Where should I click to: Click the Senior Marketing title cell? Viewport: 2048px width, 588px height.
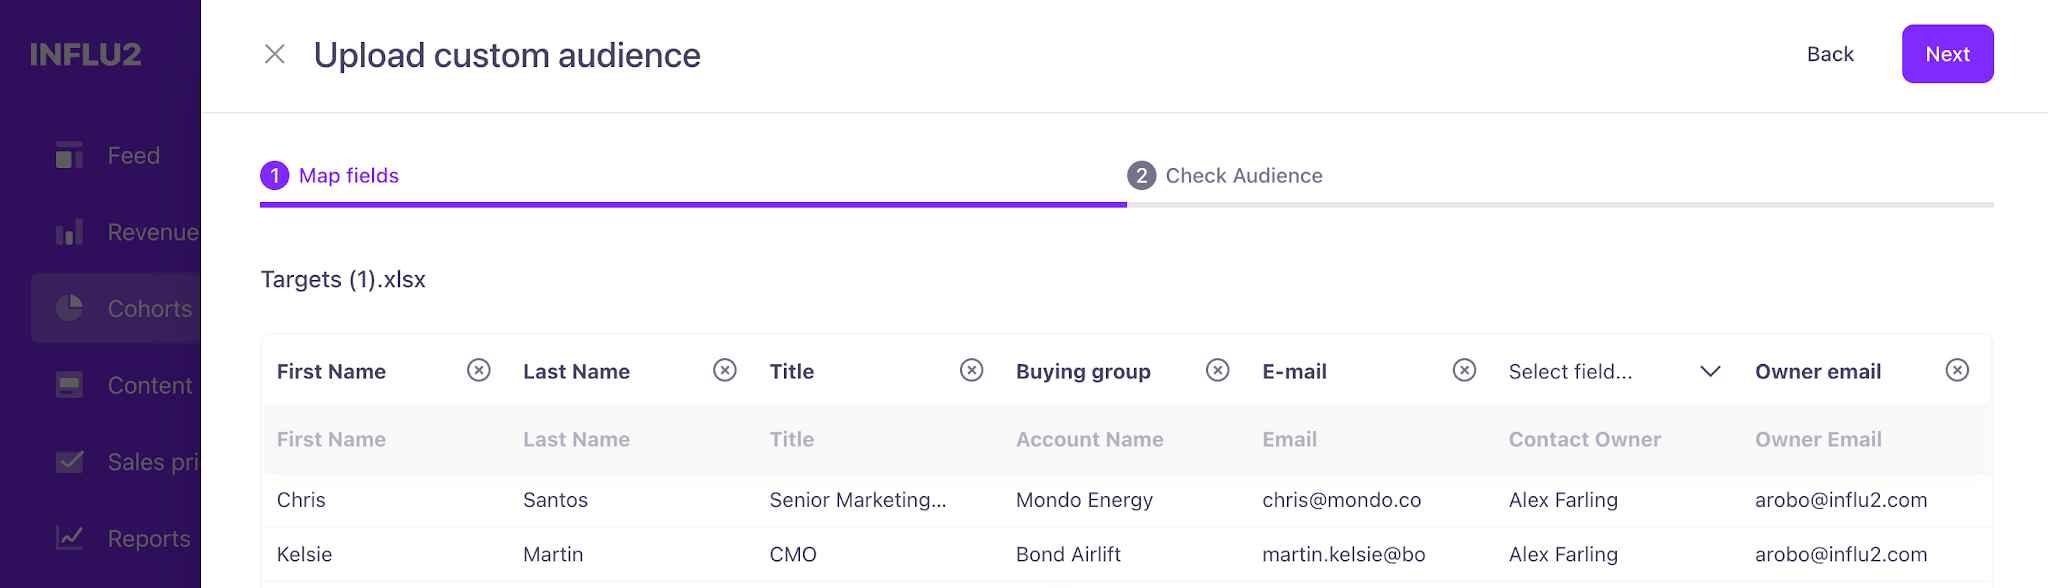(857, 500)
